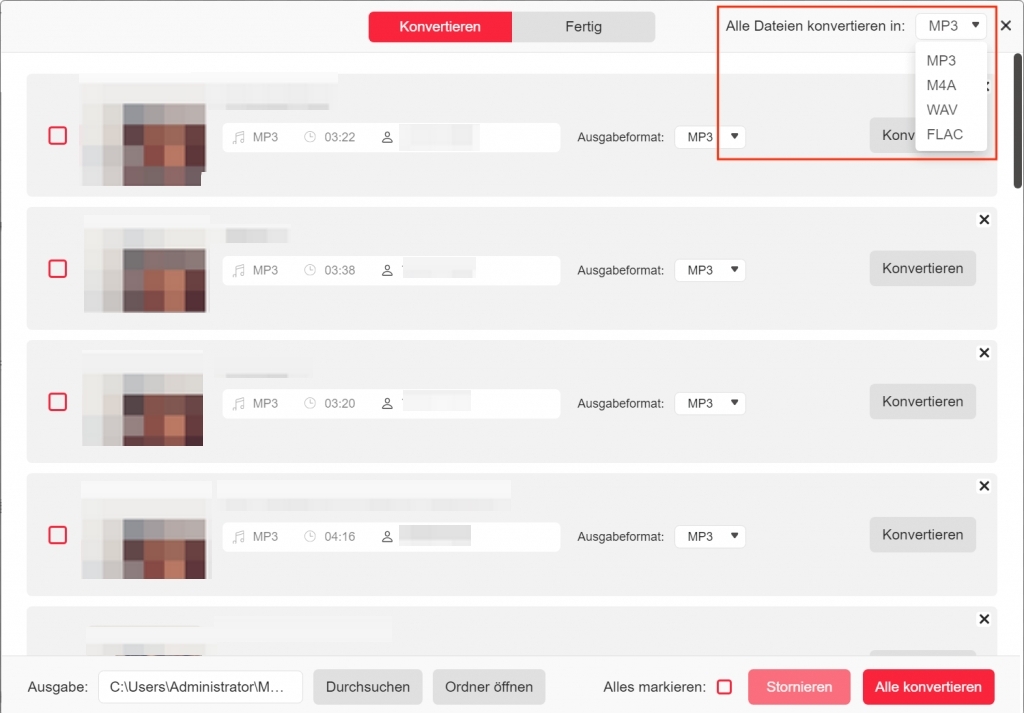Viewport: 1024px width, 713px height.
Task: Select M4A from the format list
Action: click(941, 86)
